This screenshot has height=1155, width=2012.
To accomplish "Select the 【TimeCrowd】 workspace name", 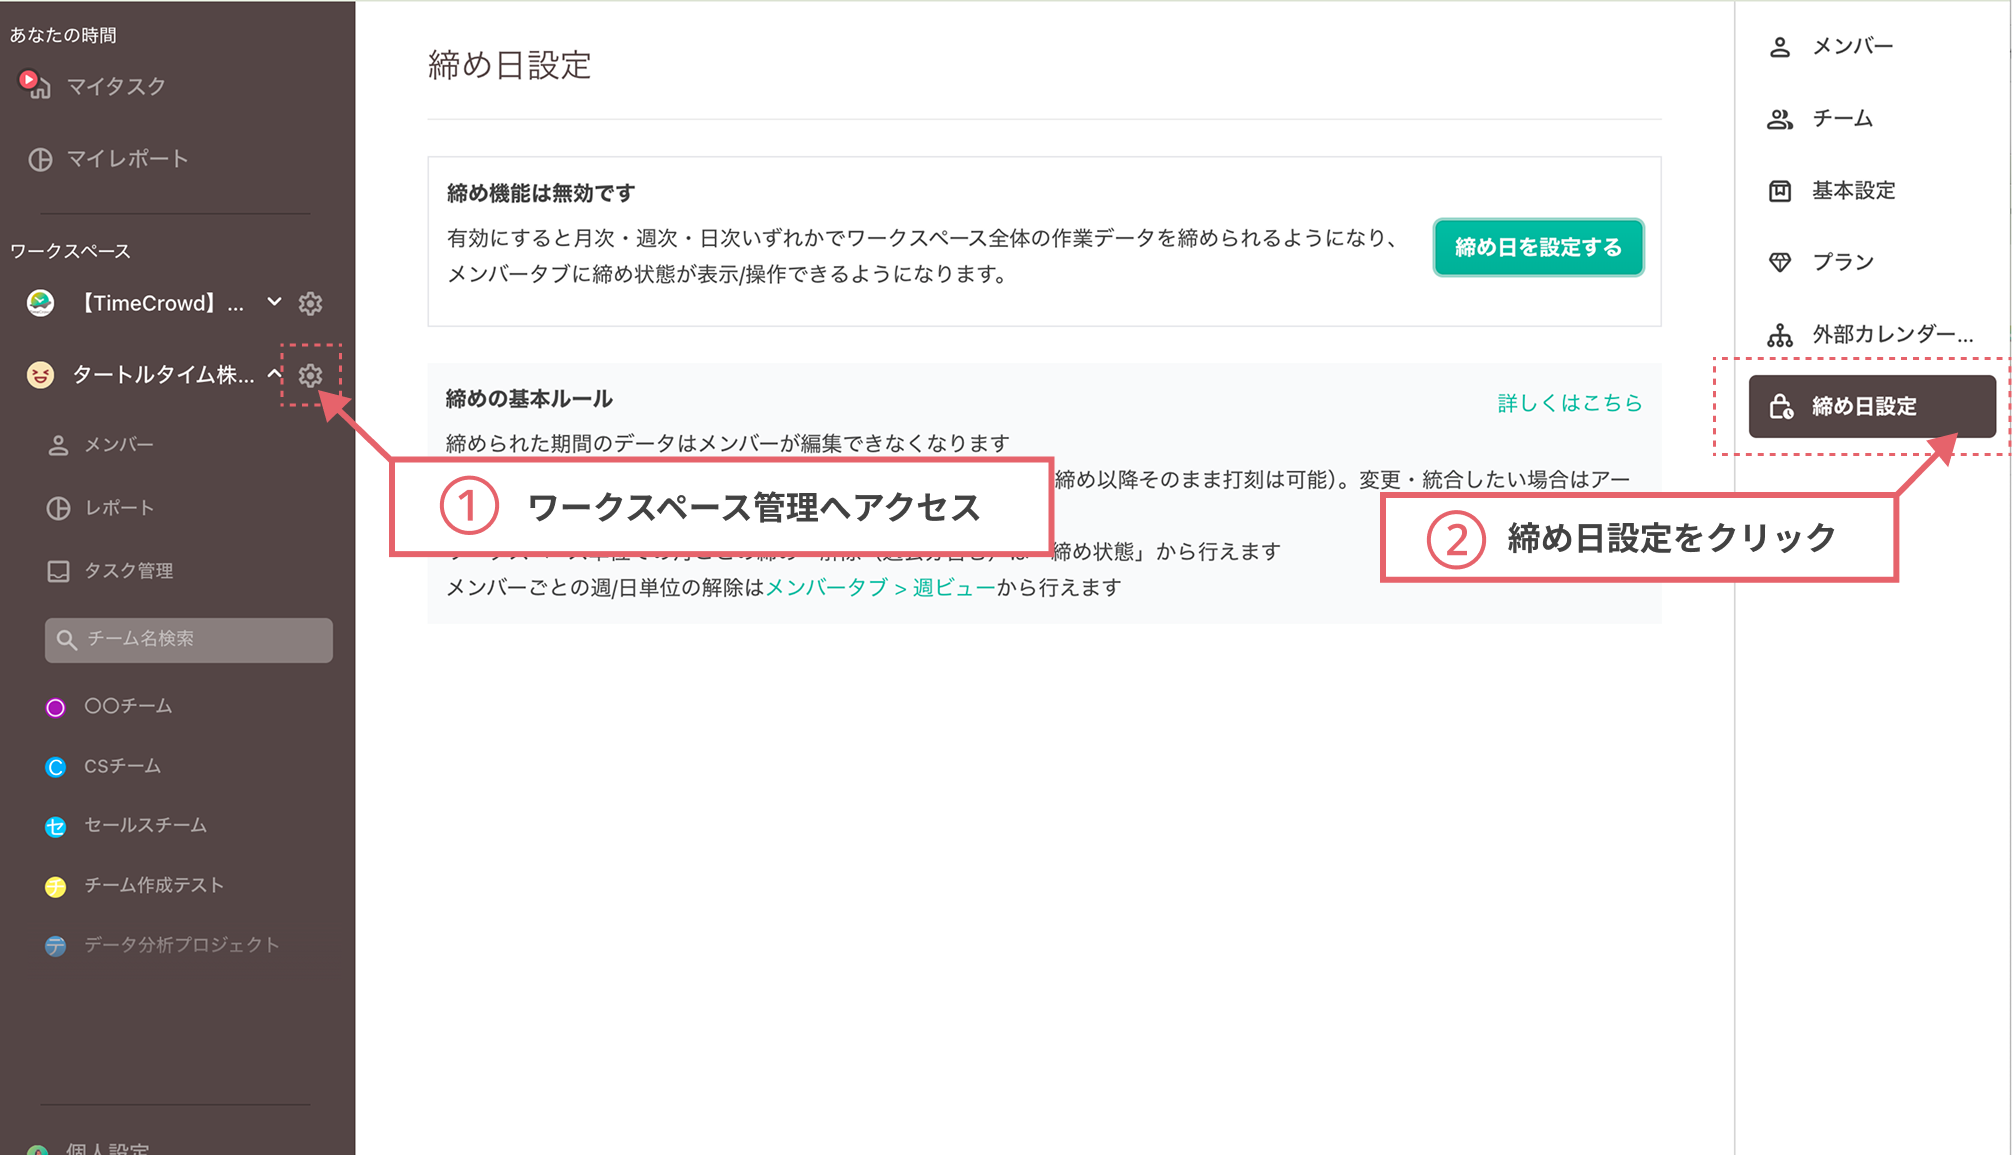I will point(160,303).
